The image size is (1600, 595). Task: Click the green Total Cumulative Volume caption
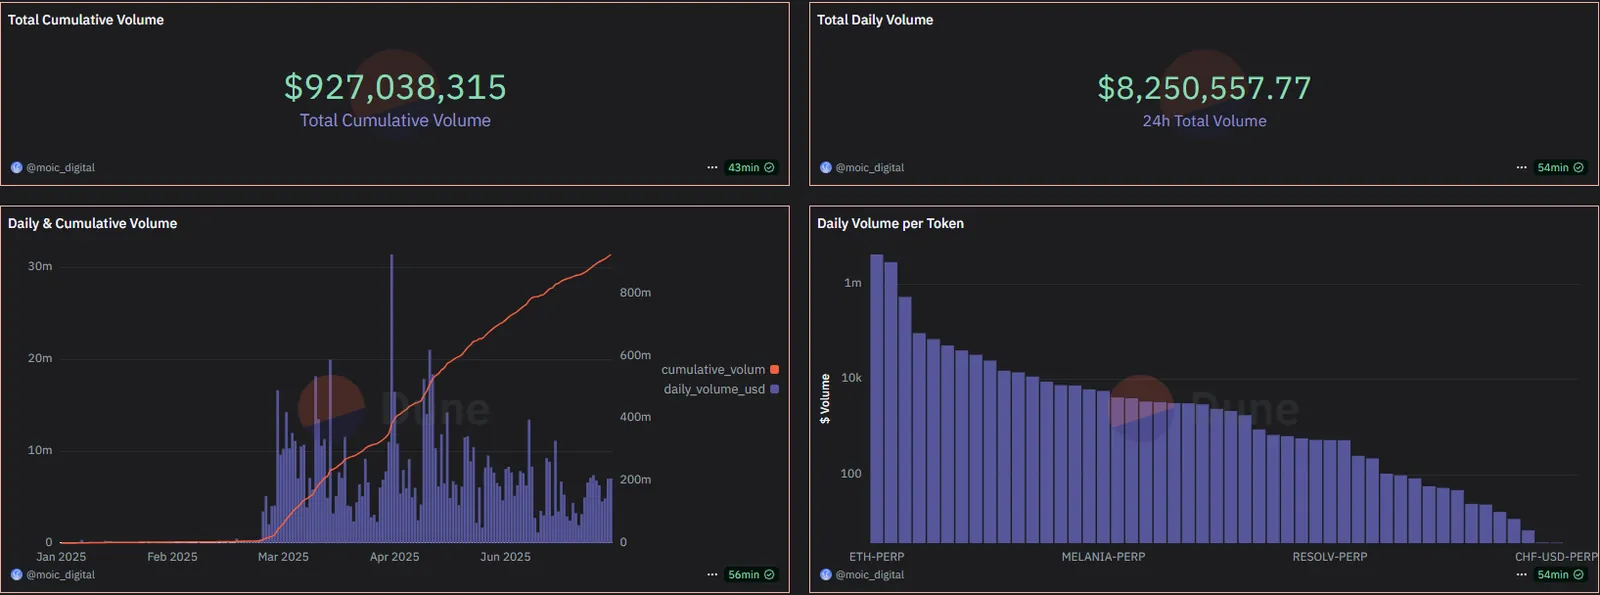point(395,120)
